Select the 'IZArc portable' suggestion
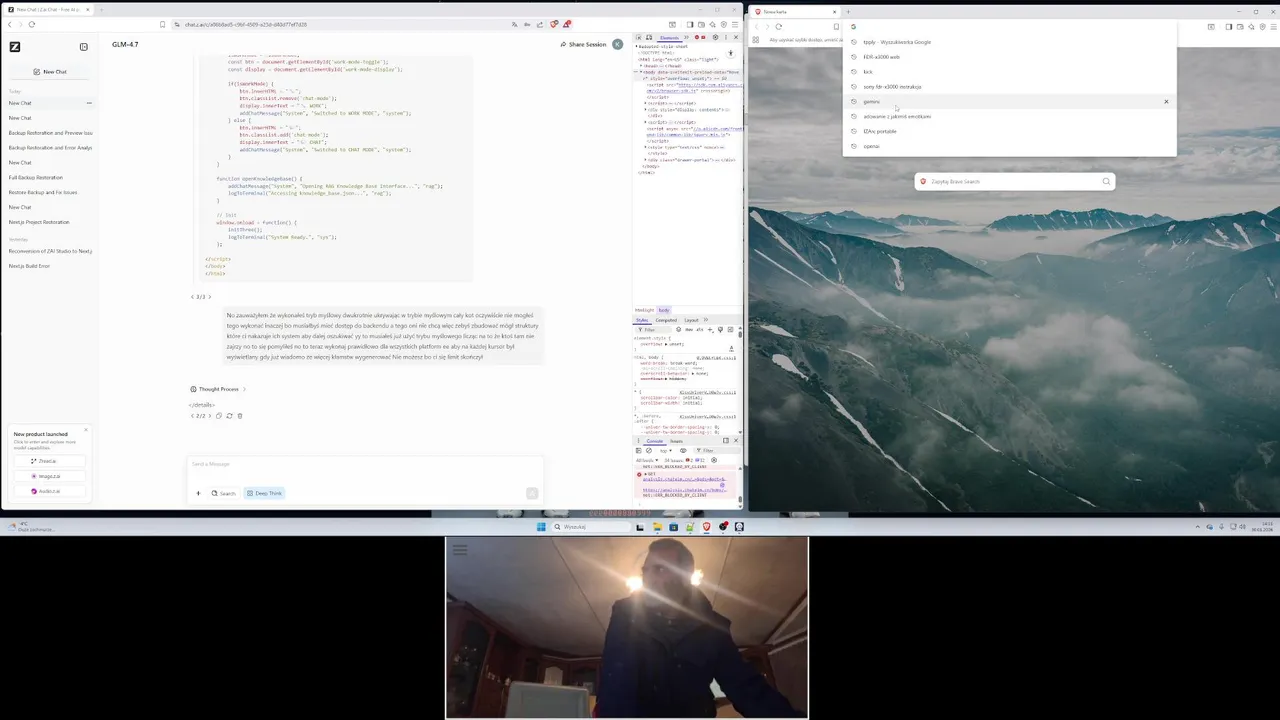The height and width of the screenshot is (720, 1280). pos(1009,131)
